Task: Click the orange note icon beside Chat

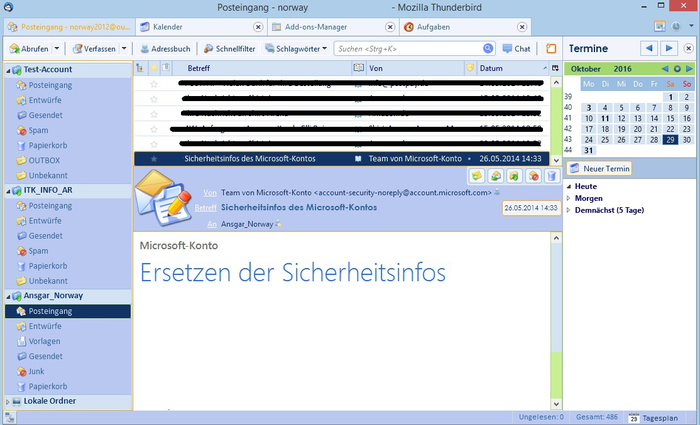Action: pyautogui.click(x=551, y=49)
